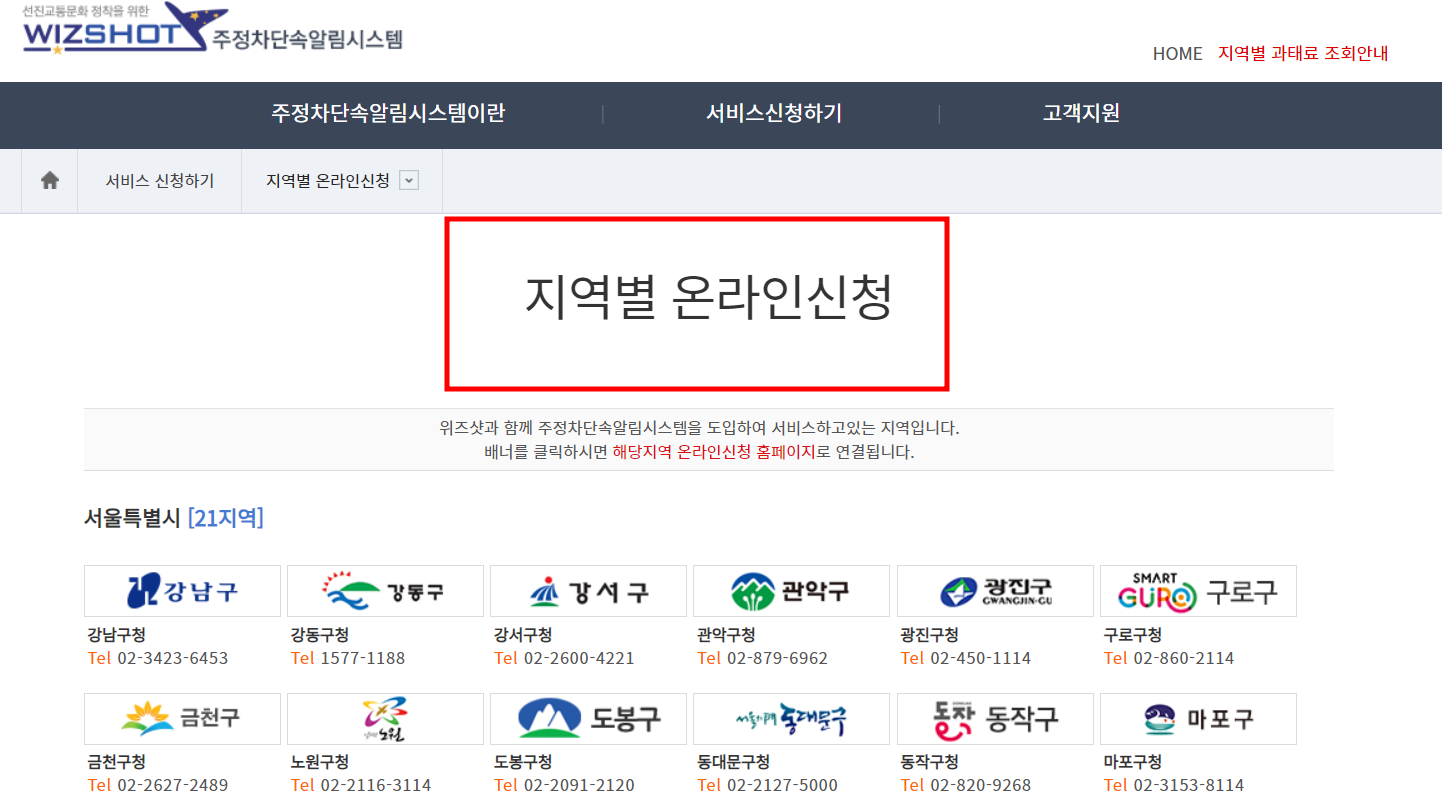Click the home icon in the breadcrumb
Screen dimensions: 1442x799
click(48, 180)
